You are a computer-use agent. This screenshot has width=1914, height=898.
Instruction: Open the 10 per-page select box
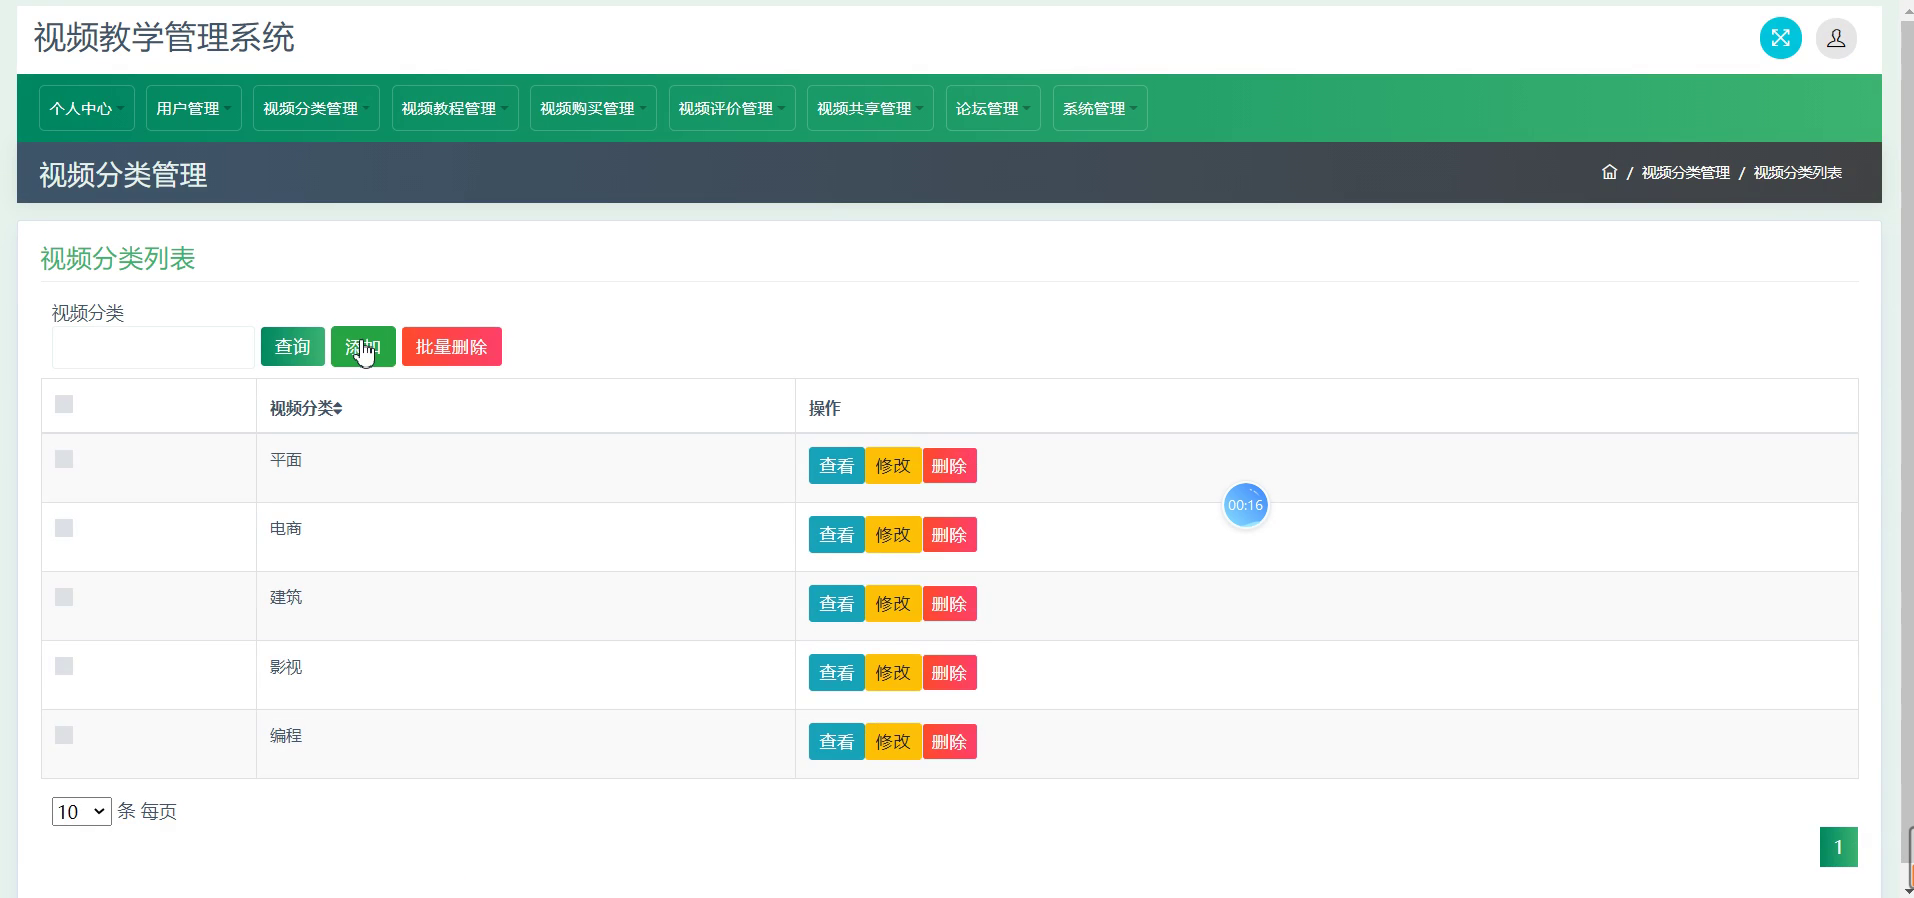[81, 811]
